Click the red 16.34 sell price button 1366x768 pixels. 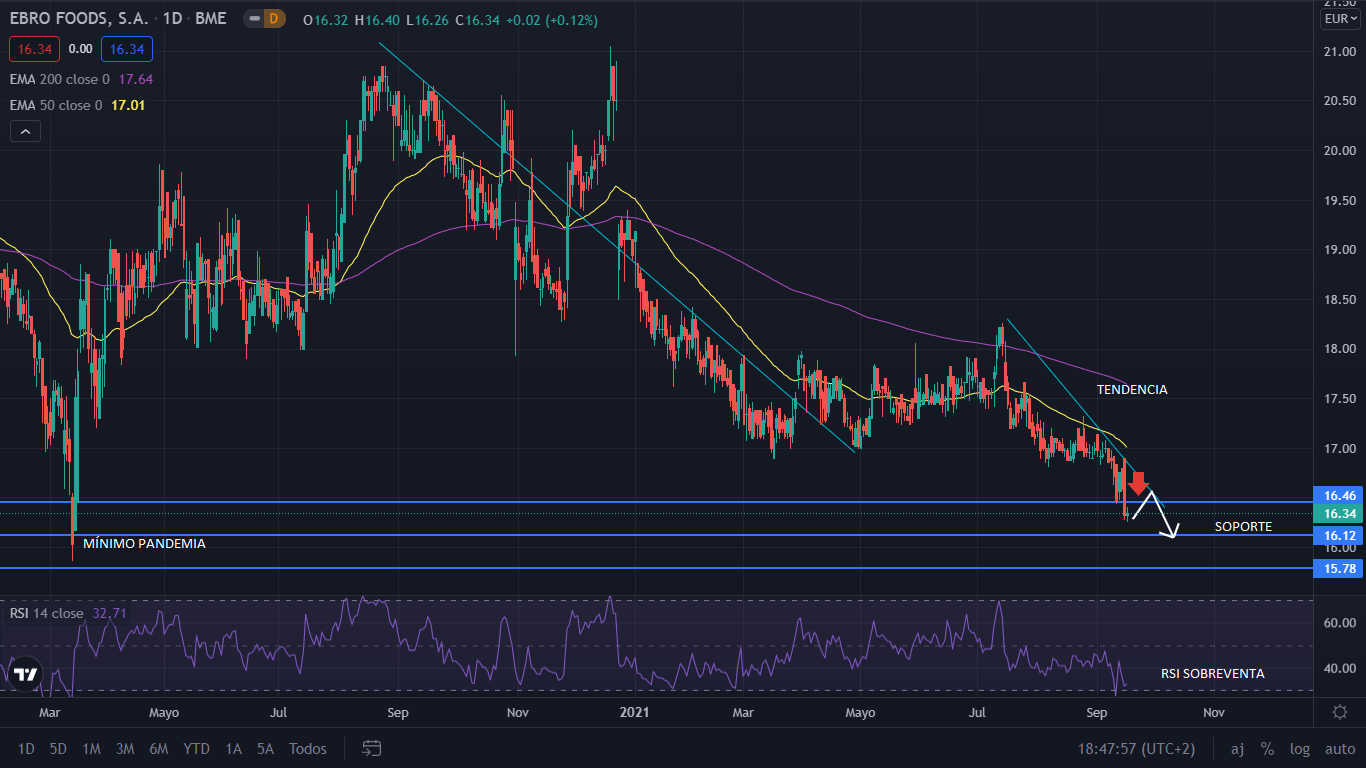[x=35, y=48]
